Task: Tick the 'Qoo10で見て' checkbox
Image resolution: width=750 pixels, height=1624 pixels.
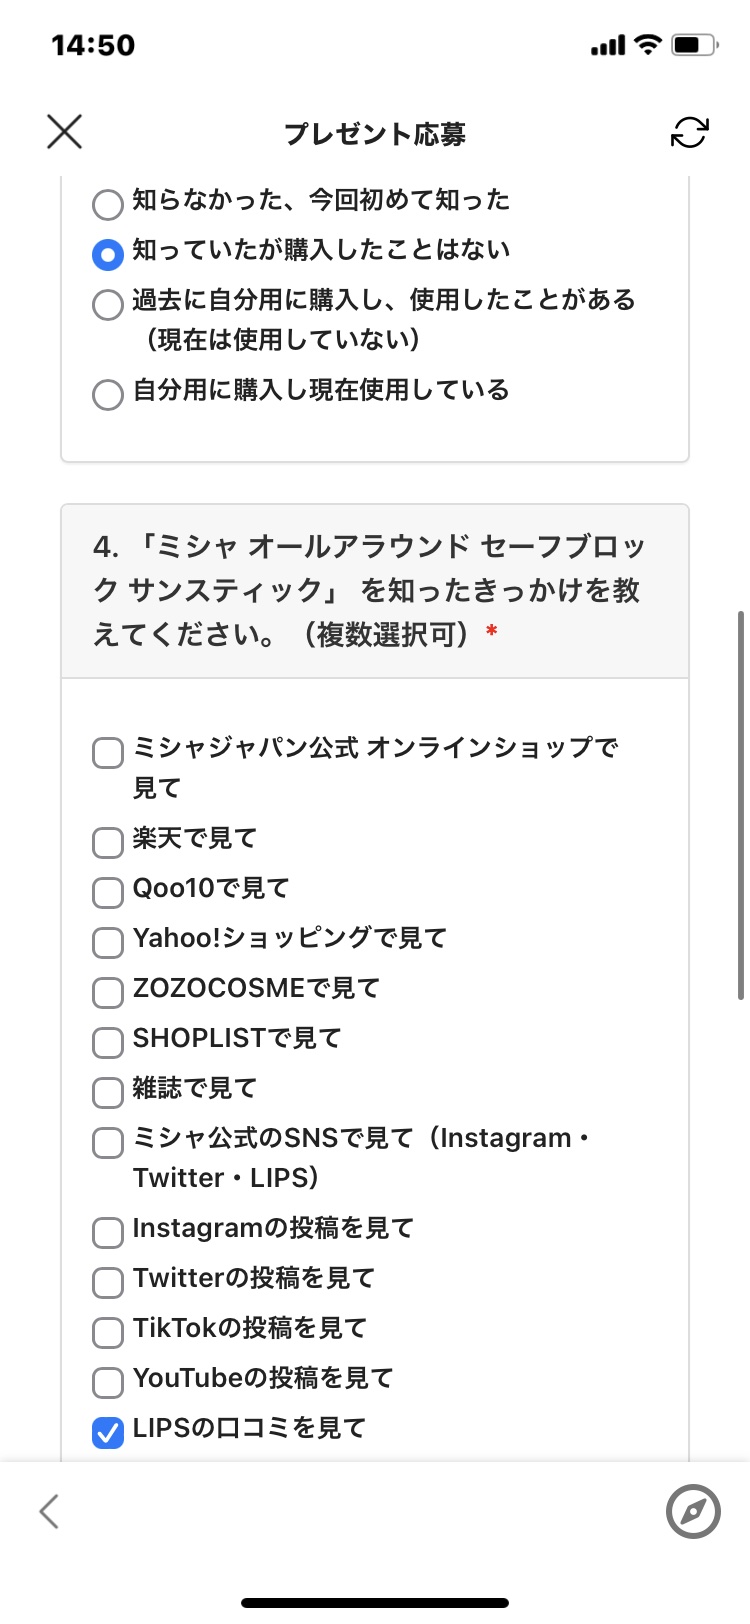Action: pyautogui.click(x=108, y=892)
